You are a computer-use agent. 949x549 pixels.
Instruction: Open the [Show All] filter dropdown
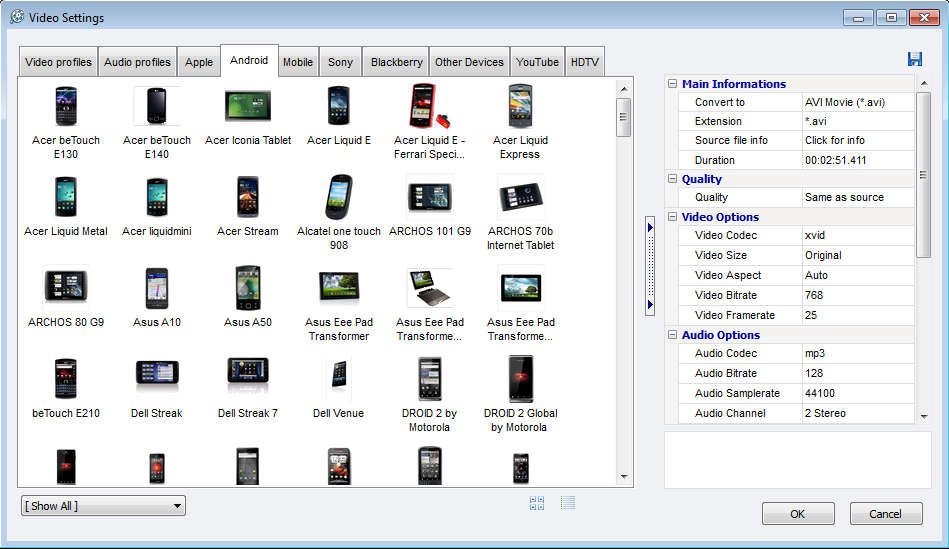click(103, 506)
